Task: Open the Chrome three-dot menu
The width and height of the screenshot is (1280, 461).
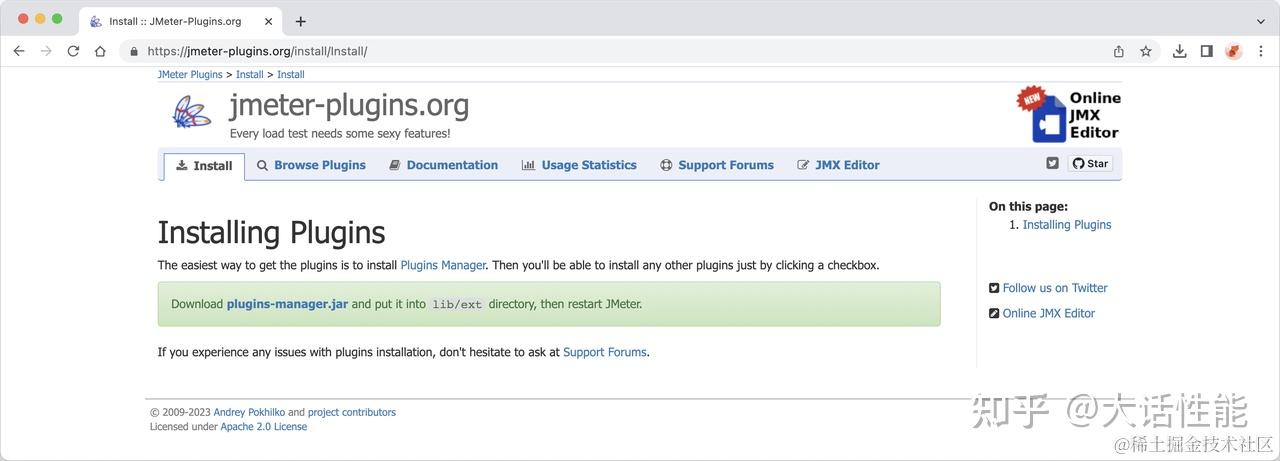Action: pyautogui.click(x=1261, y=51)
